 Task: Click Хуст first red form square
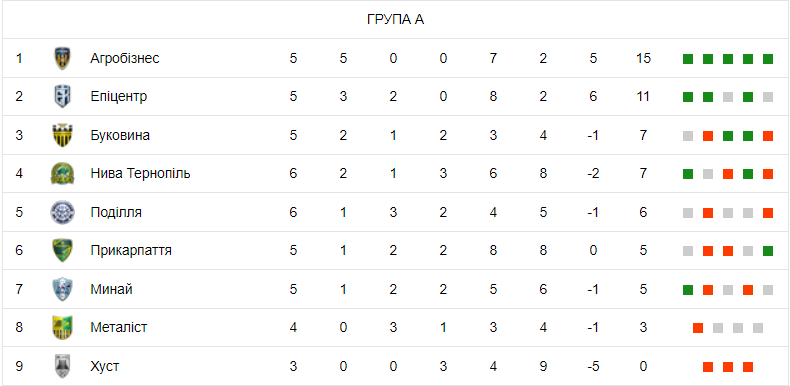pyautogui.click(x=708, y=366)
